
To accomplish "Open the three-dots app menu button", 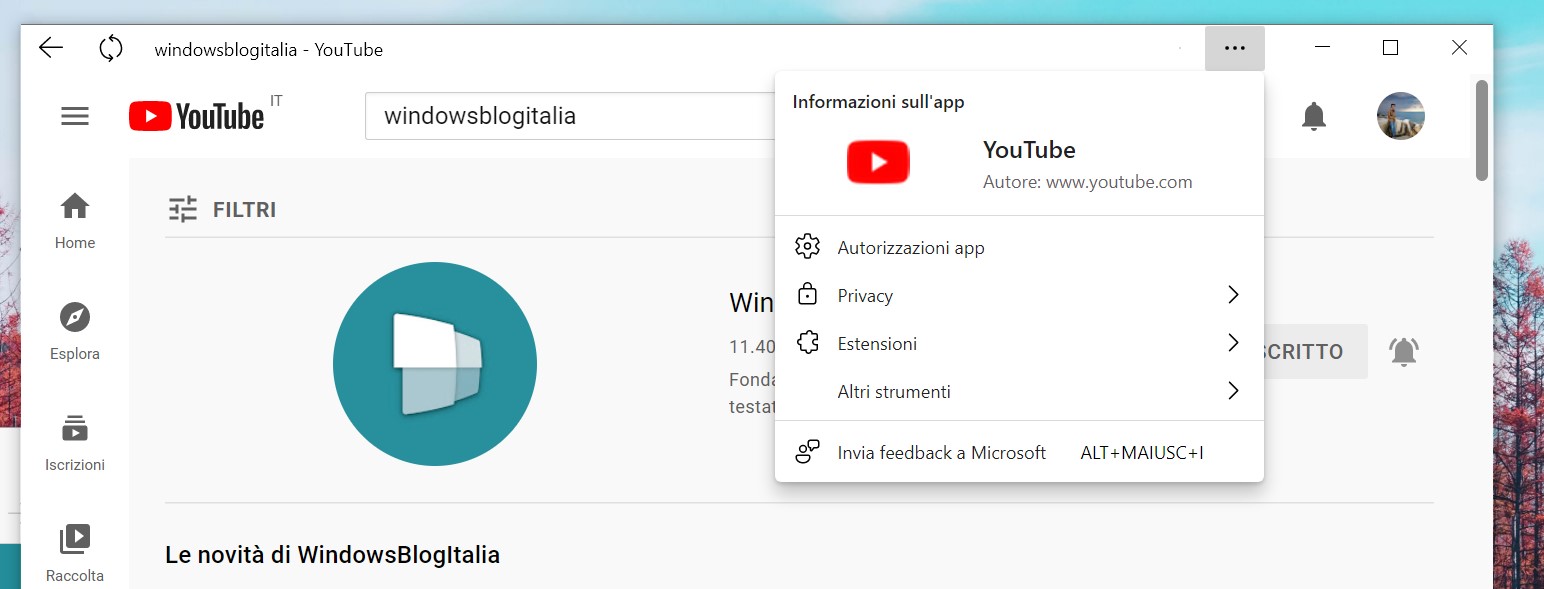I will [1235, 48].
